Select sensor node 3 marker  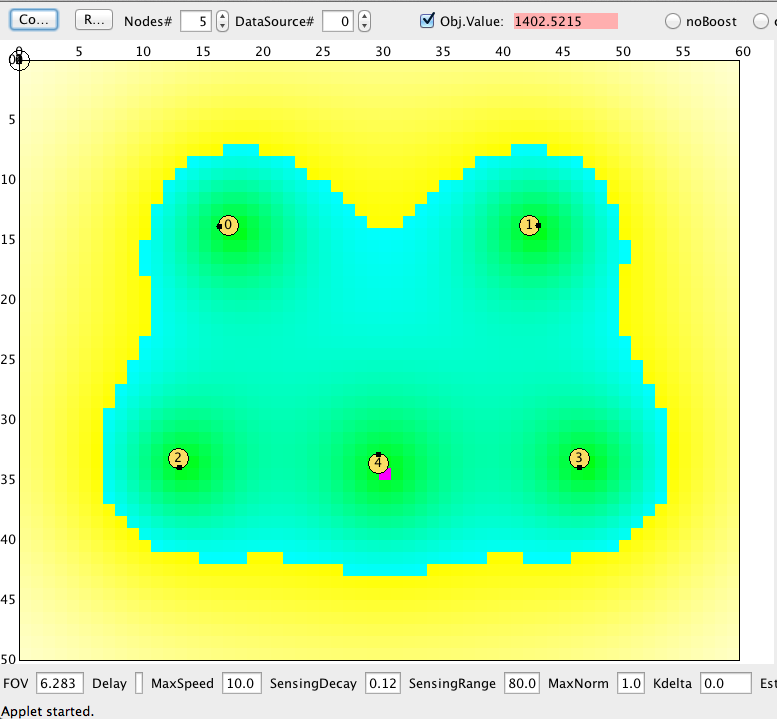[579, 459]
